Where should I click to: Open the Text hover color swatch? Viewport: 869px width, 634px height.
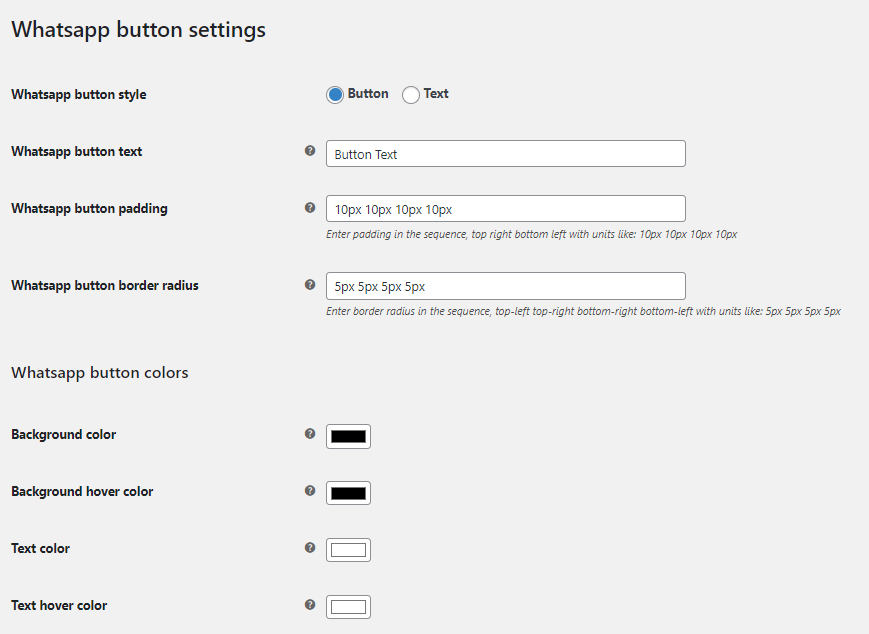pyautogui.click(x=348, y=607)
